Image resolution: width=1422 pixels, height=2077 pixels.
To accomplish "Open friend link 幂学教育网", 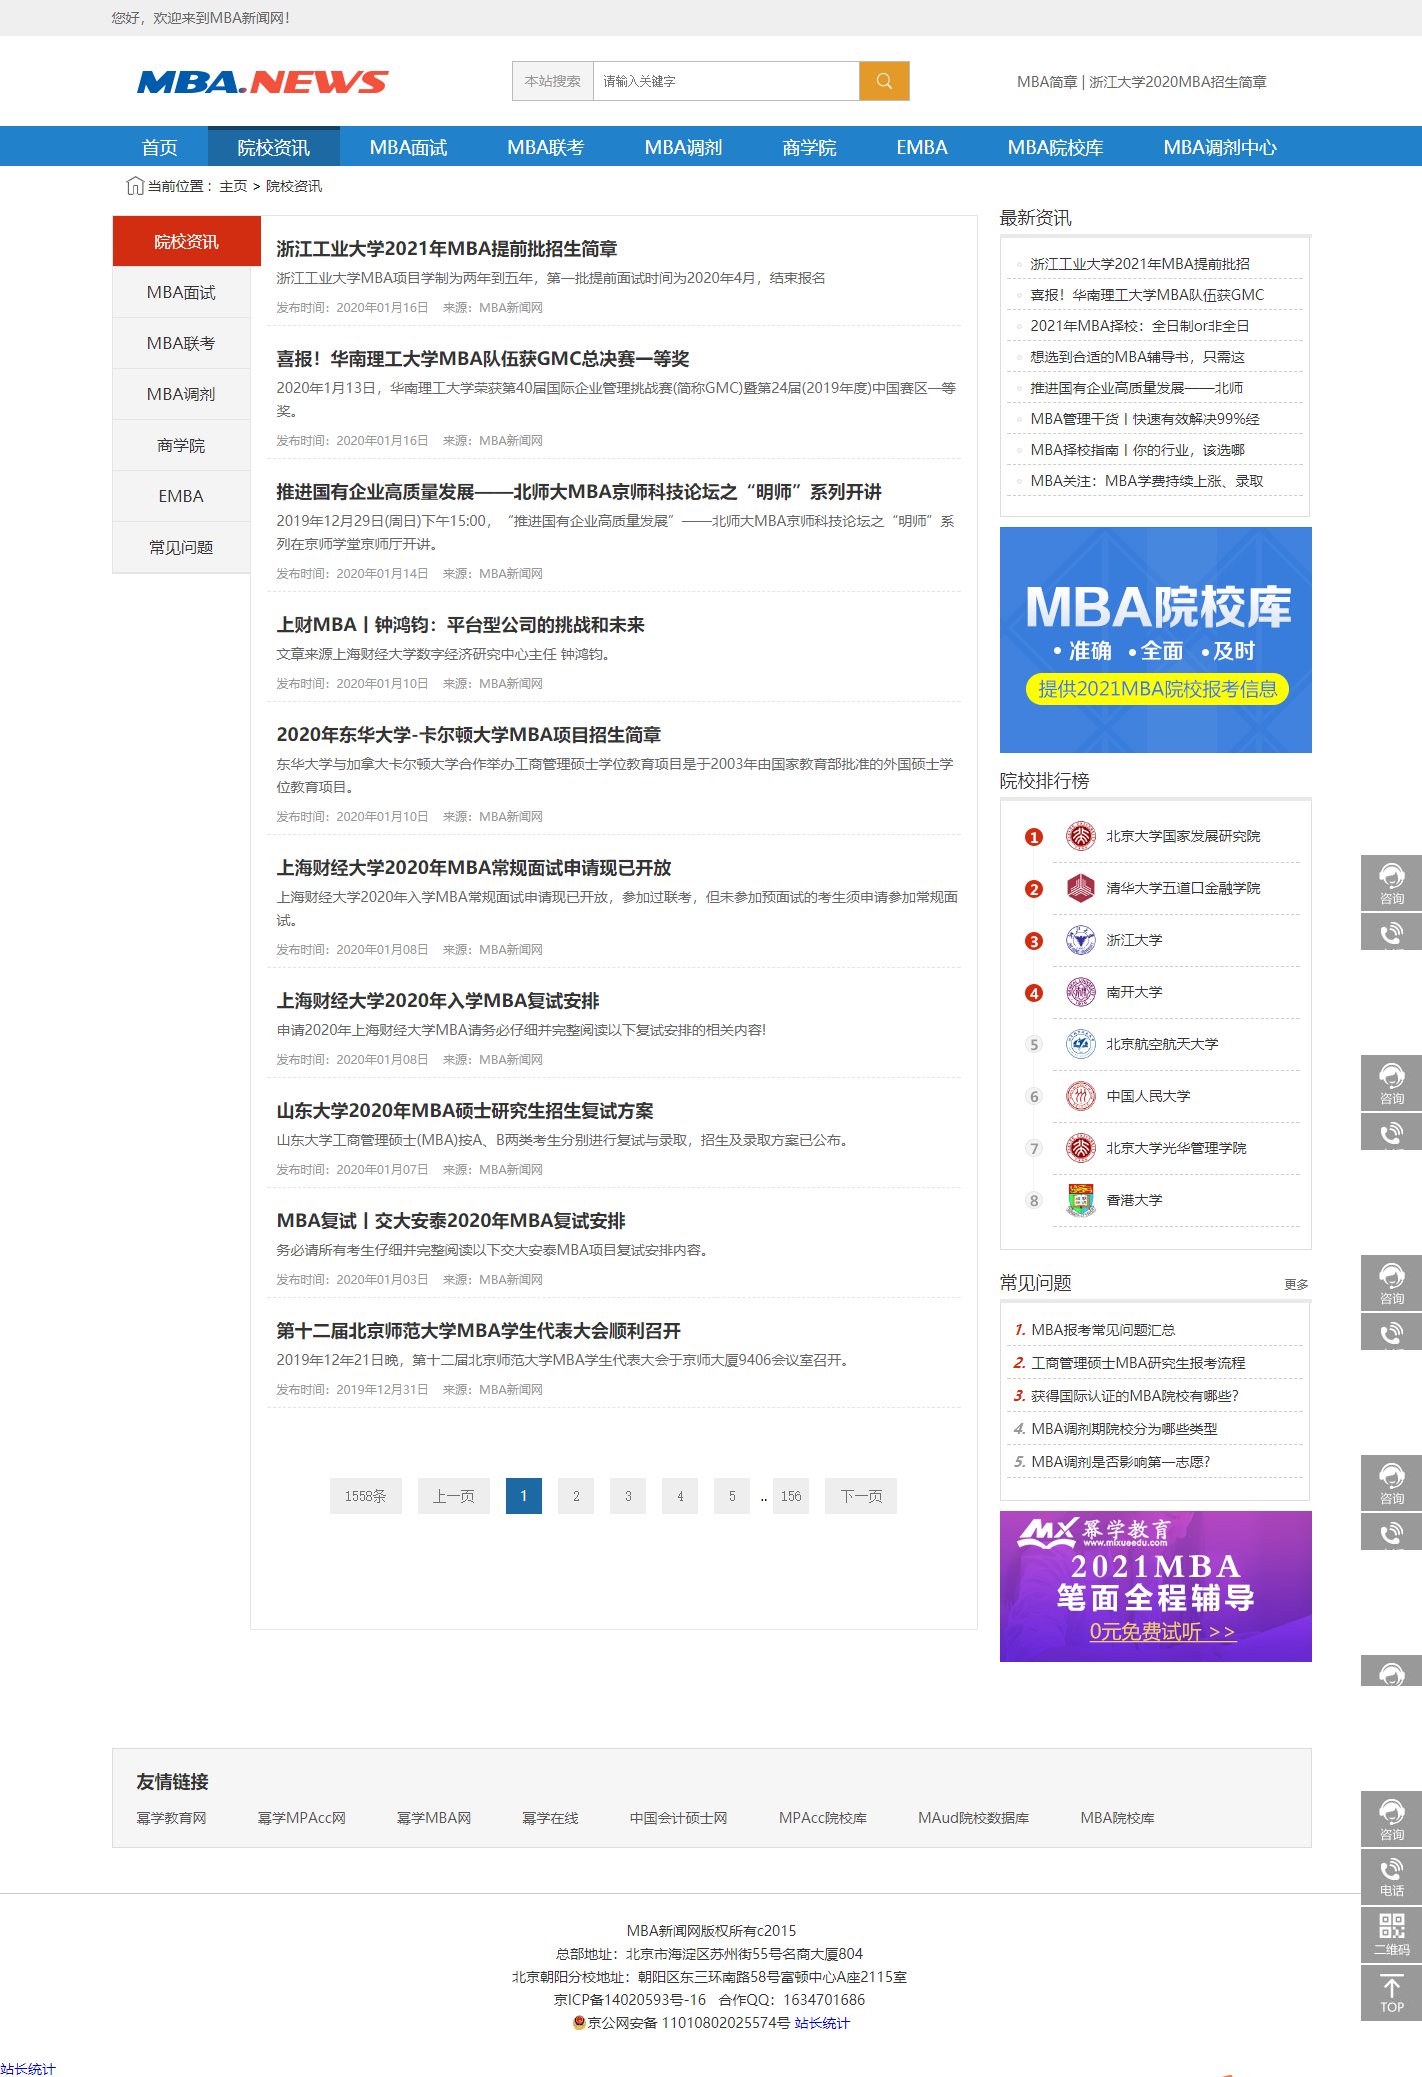I will tap(171, 1818).
